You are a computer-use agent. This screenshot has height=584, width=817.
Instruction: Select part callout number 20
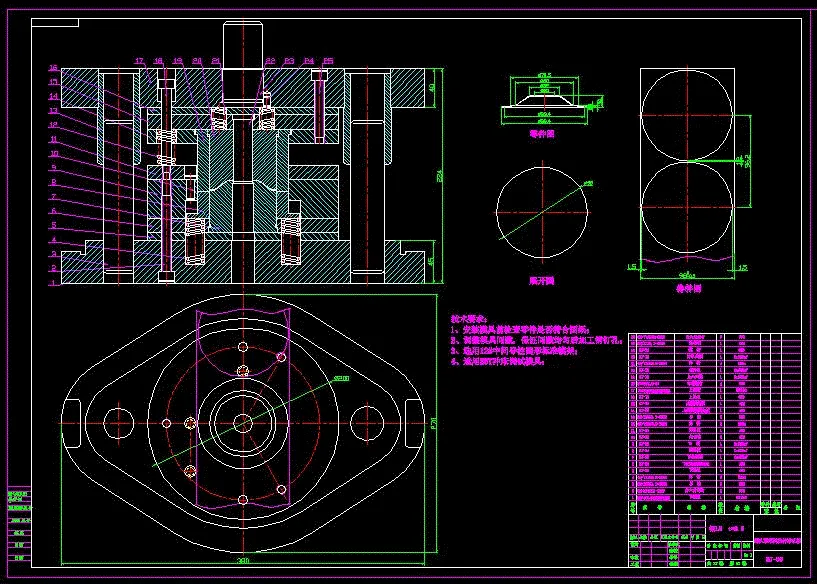[x=197, y=61]
